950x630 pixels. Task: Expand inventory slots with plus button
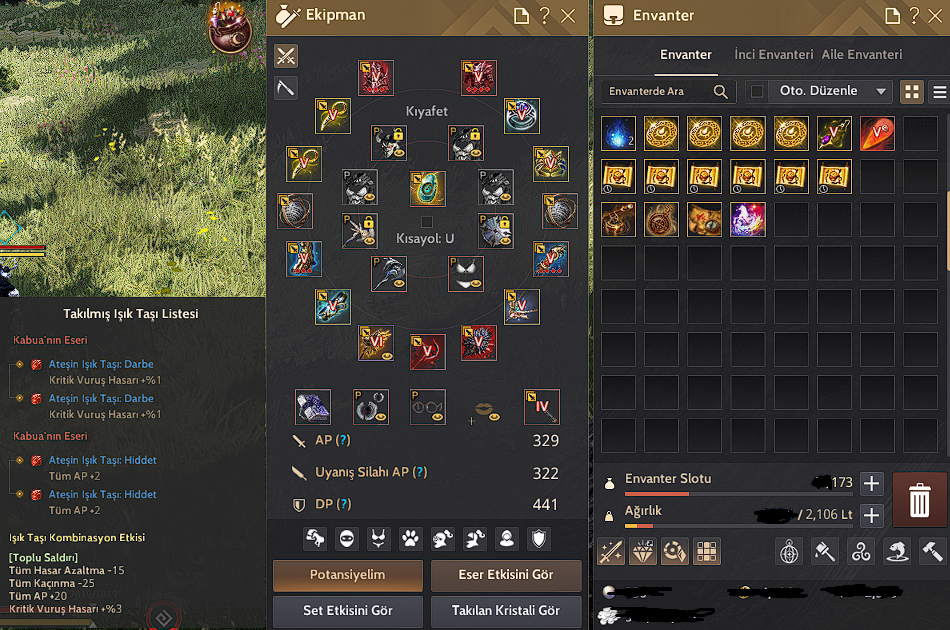coord(871,483)
